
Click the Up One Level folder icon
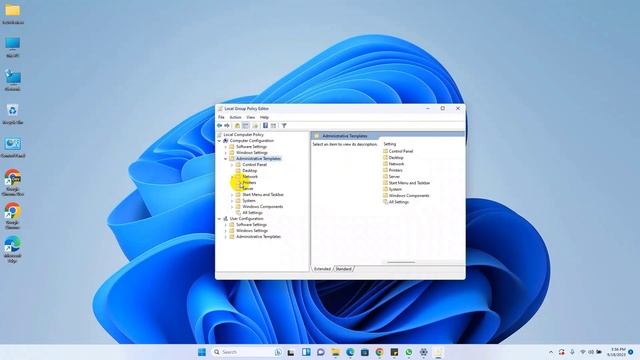pos(237,126)
